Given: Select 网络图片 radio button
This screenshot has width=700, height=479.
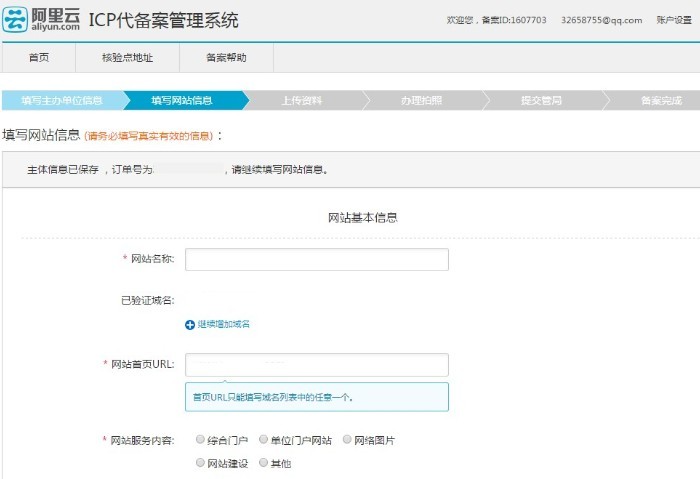Looking at the screenshot, I should click(x=347, y=440).
